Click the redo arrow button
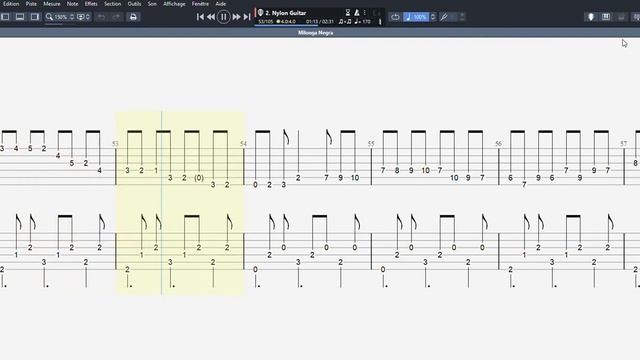This screenshot has width=640, height=360. 116,17
